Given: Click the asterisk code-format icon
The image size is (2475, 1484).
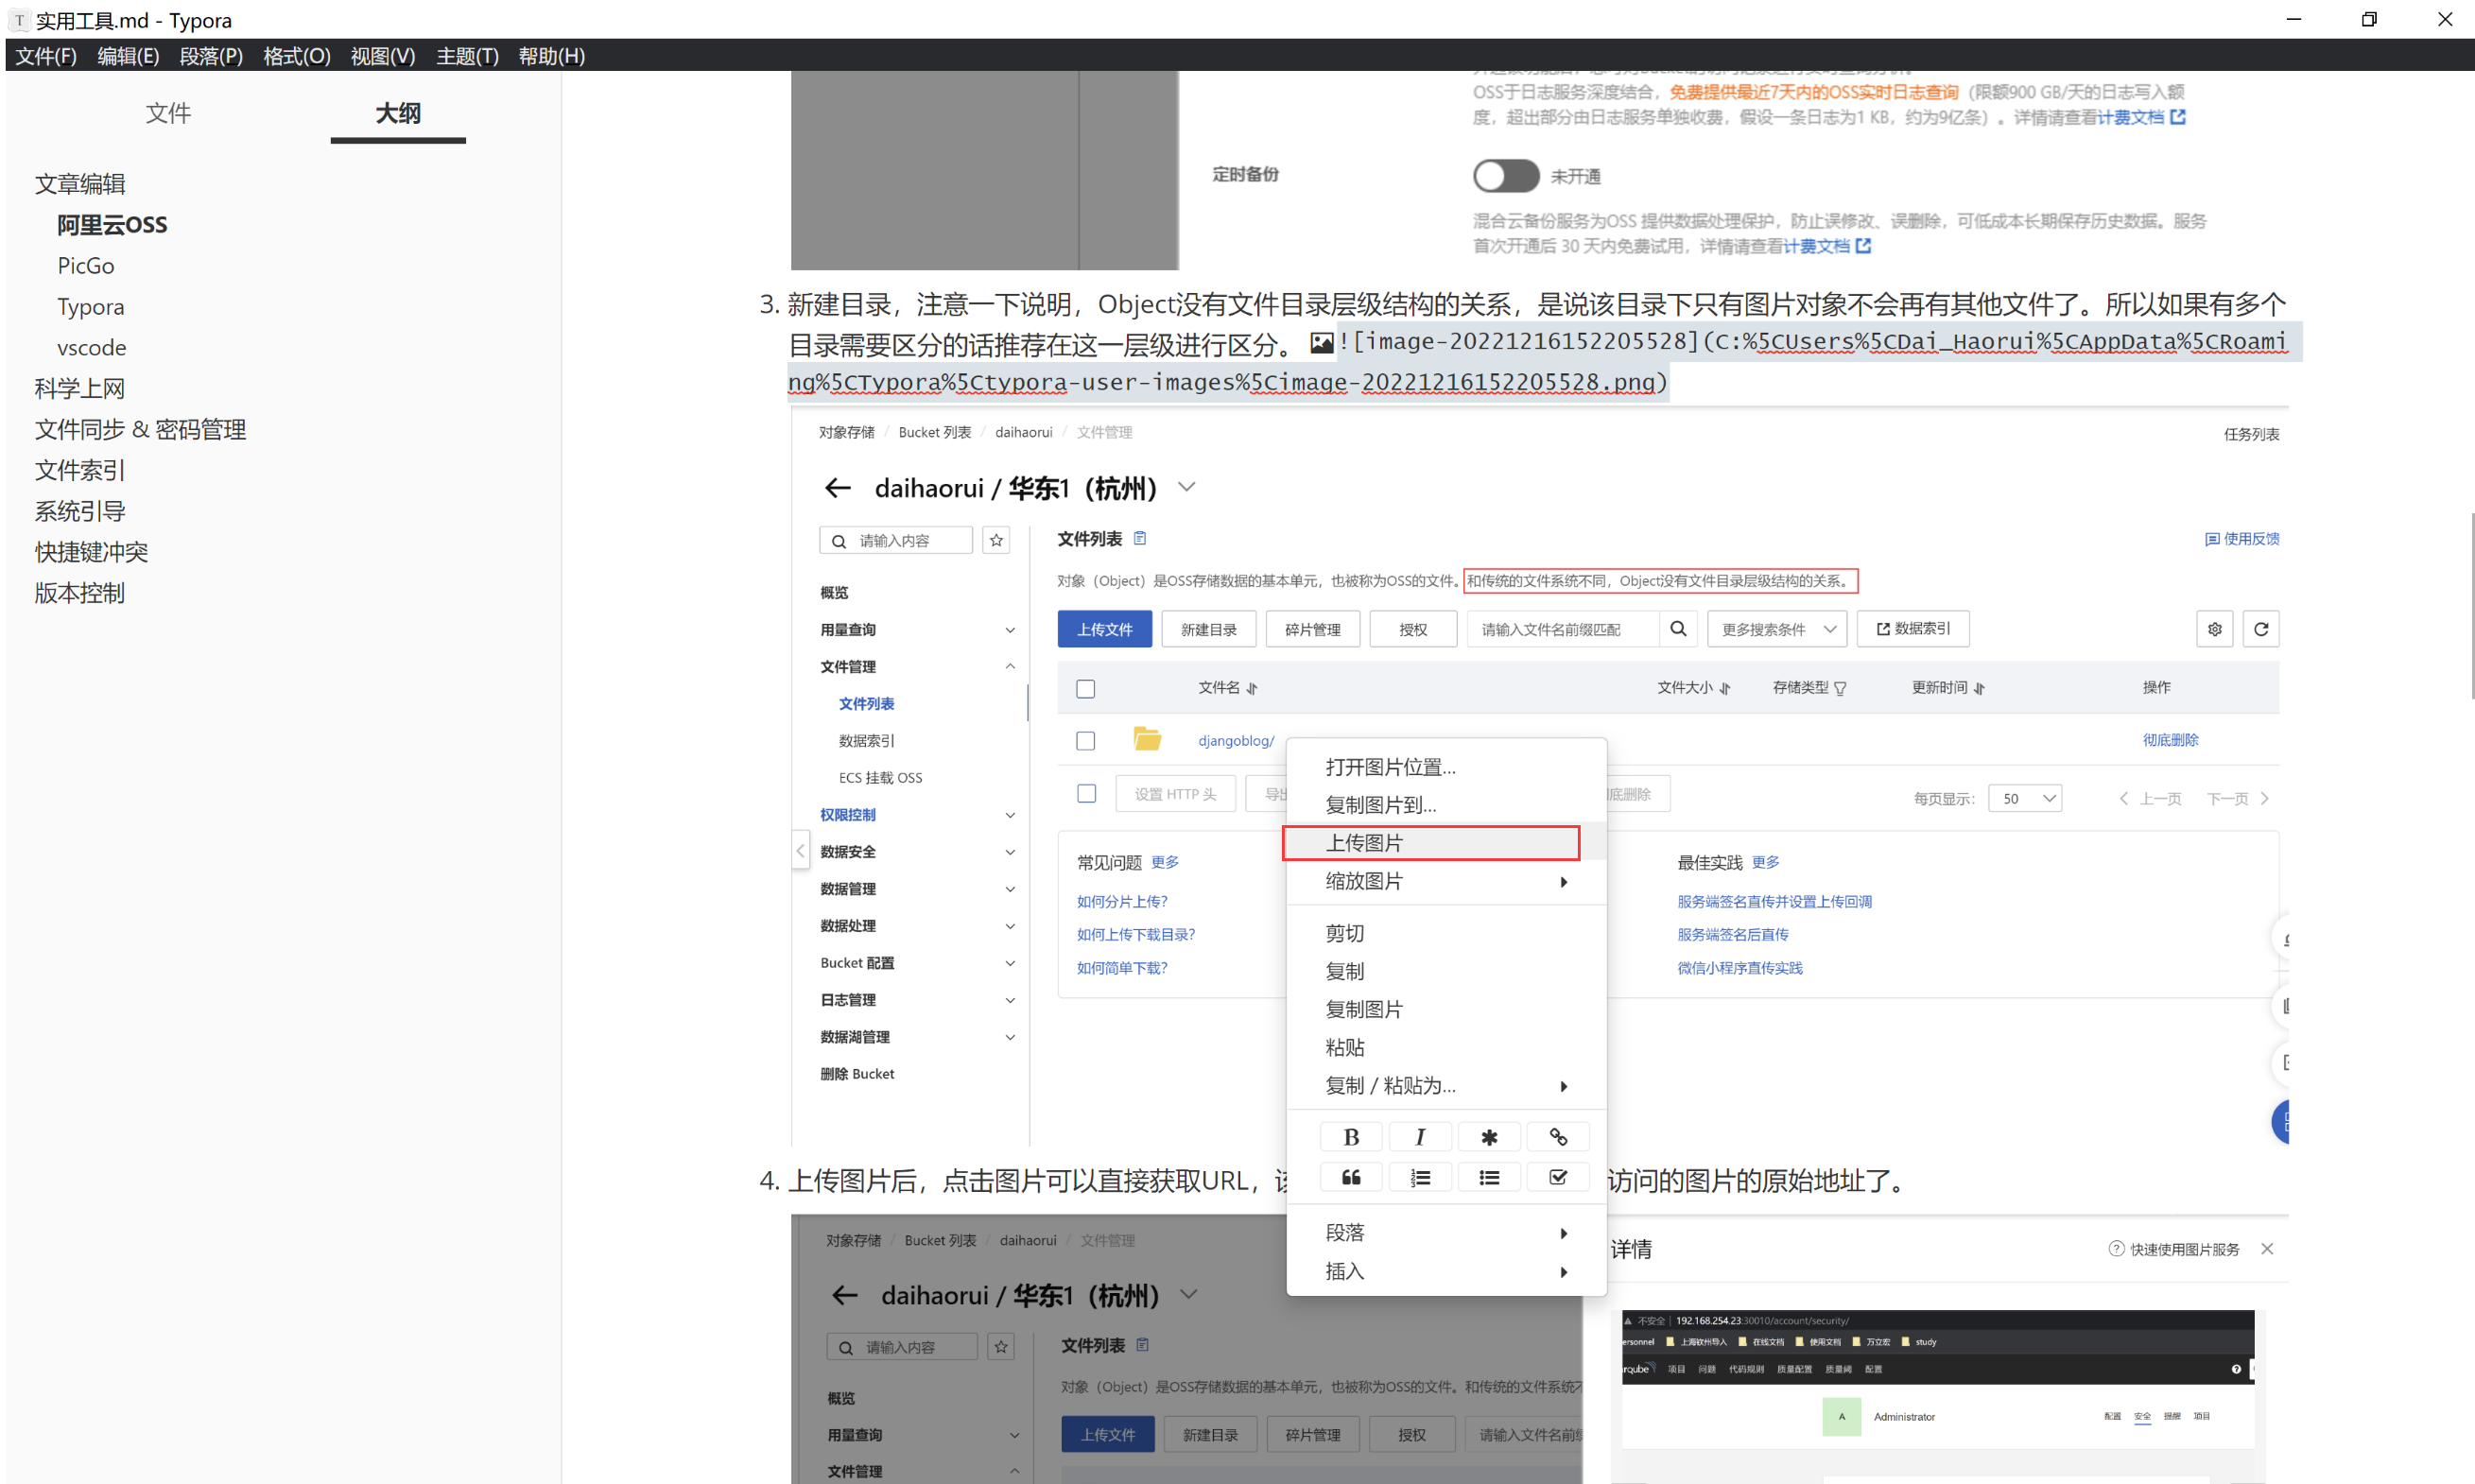Looking at the screenshot, I should coord(1488,1137).
